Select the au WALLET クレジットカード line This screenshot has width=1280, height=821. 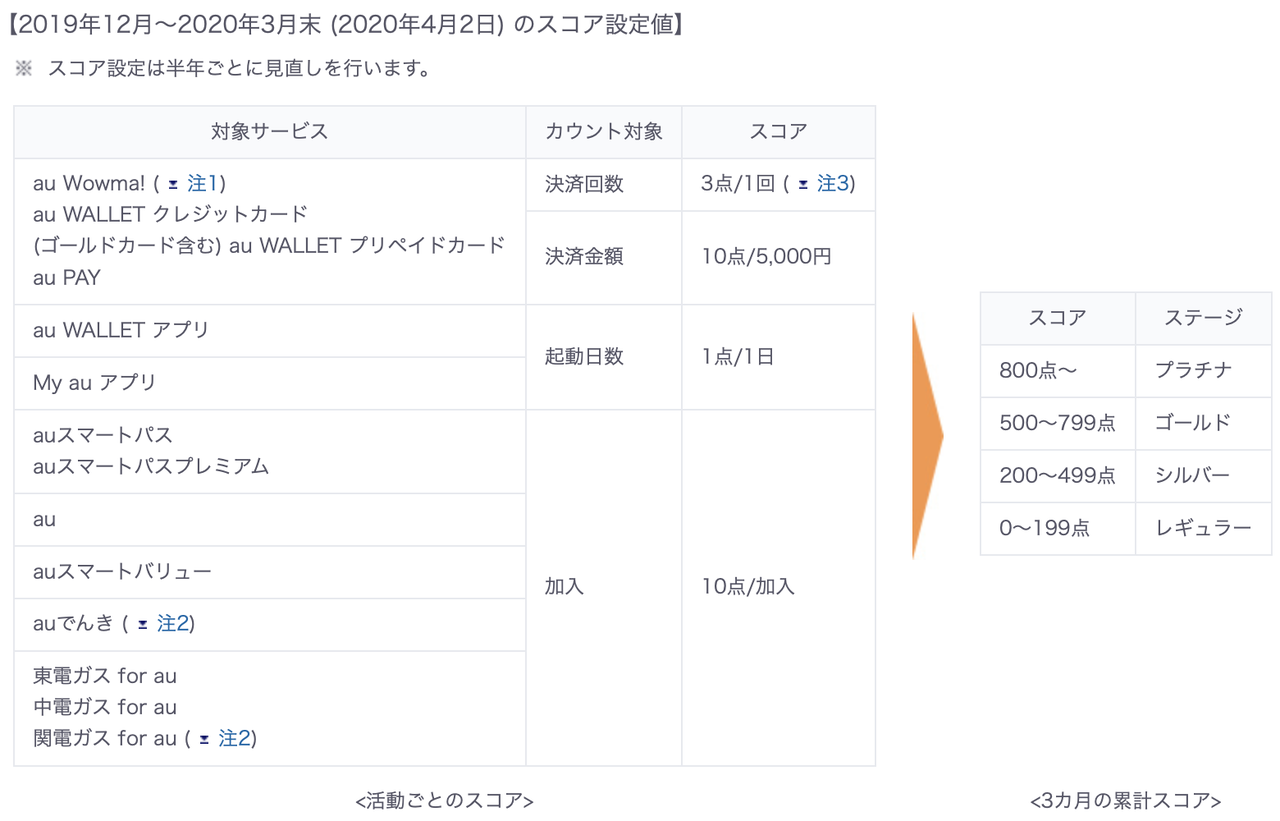pos(170,214)
